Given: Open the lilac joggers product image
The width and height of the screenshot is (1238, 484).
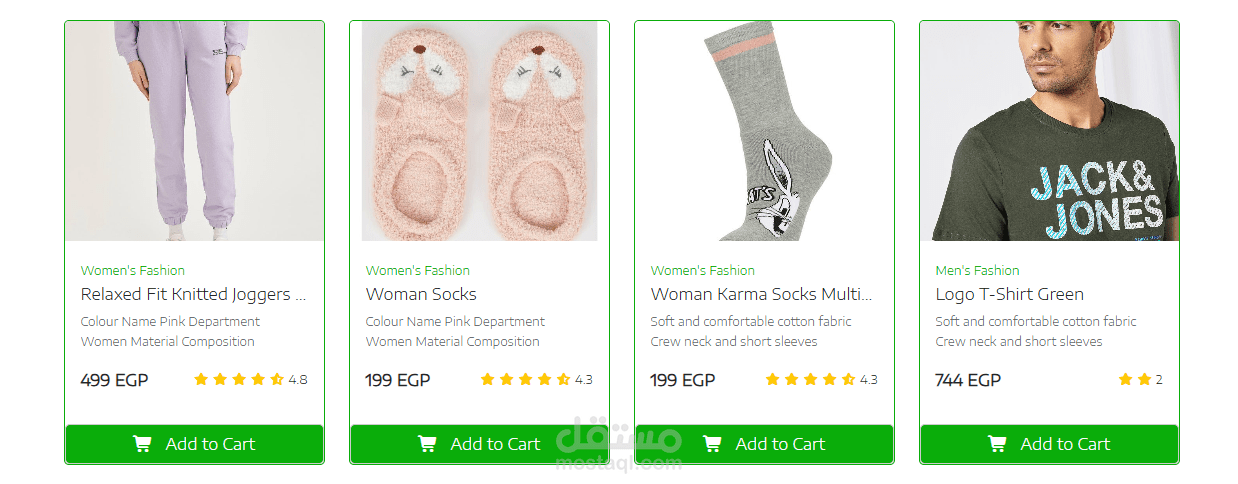Looking at the screenshot, I should tap(194, 131).
